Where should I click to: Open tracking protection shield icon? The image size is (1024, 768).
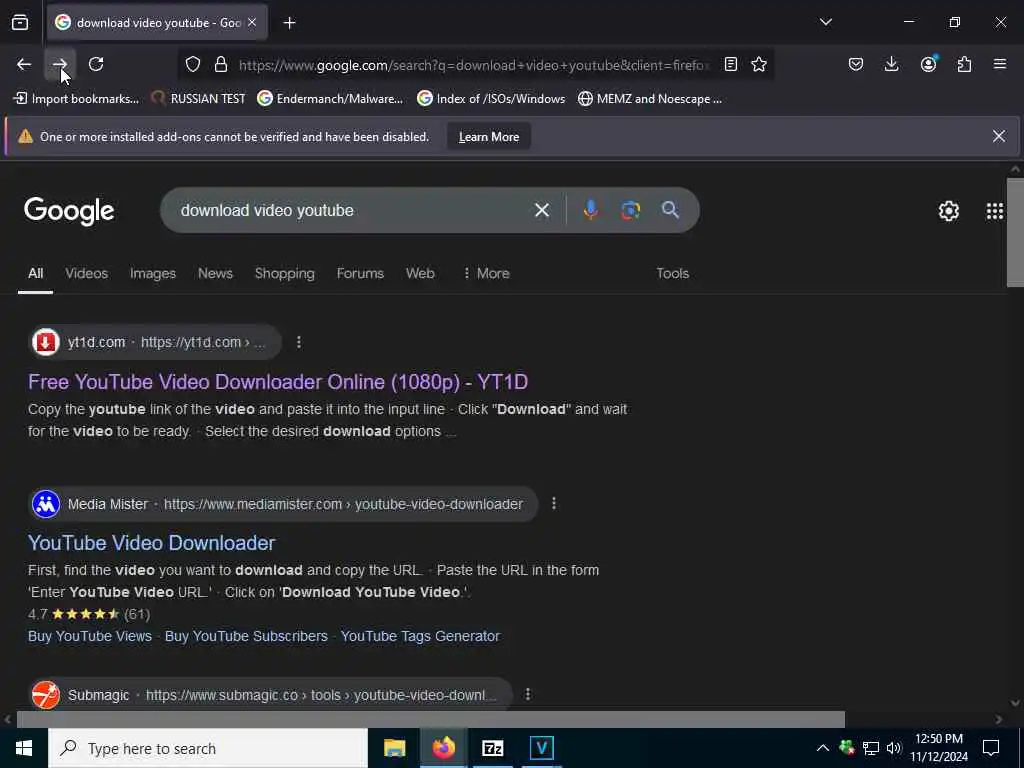[193, 64]
